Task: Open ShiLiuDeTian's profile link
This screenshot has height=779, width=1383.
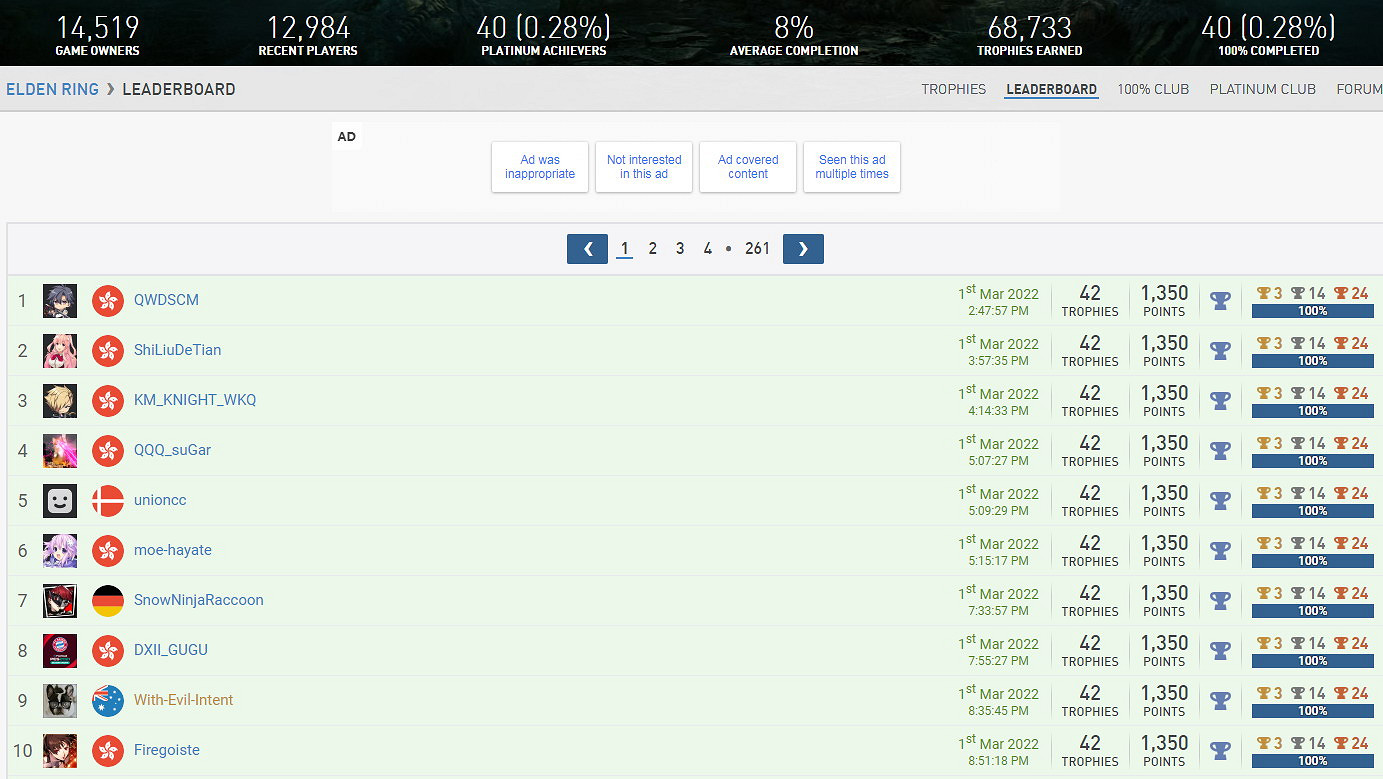Action: coord(177,350)
